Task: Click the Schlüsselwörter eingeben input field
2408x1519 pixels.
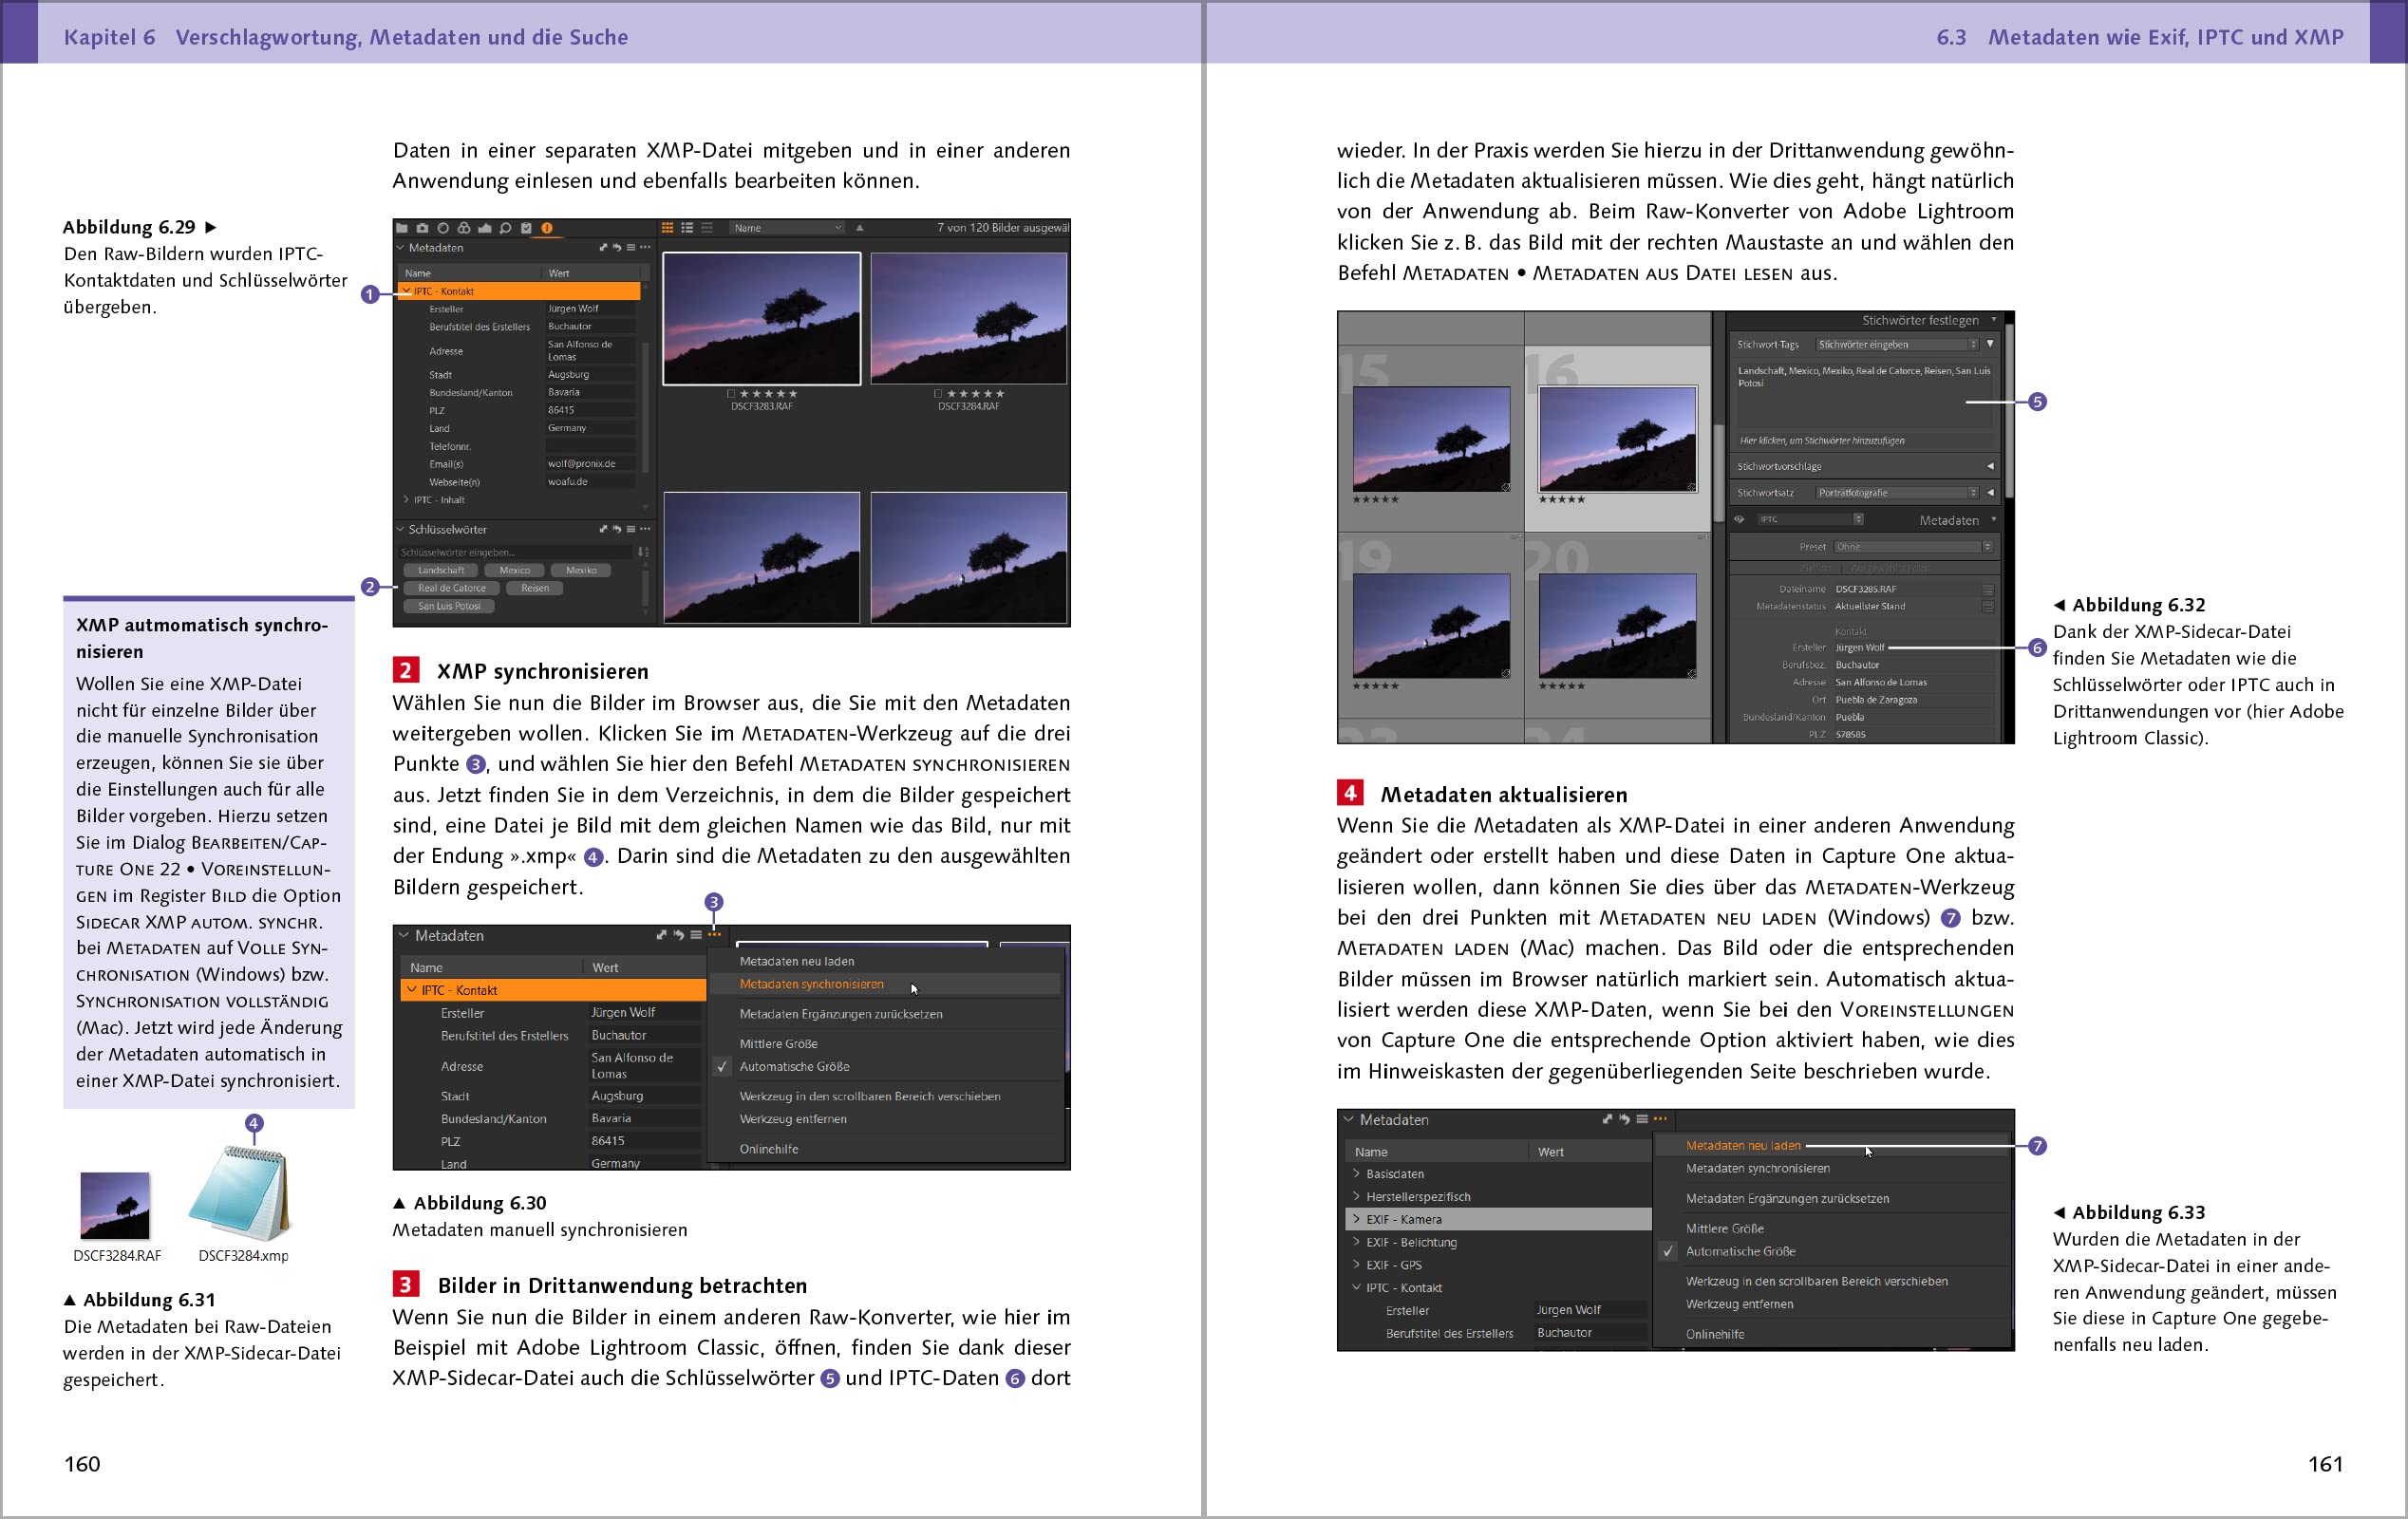Action: (x=517, y=552)
